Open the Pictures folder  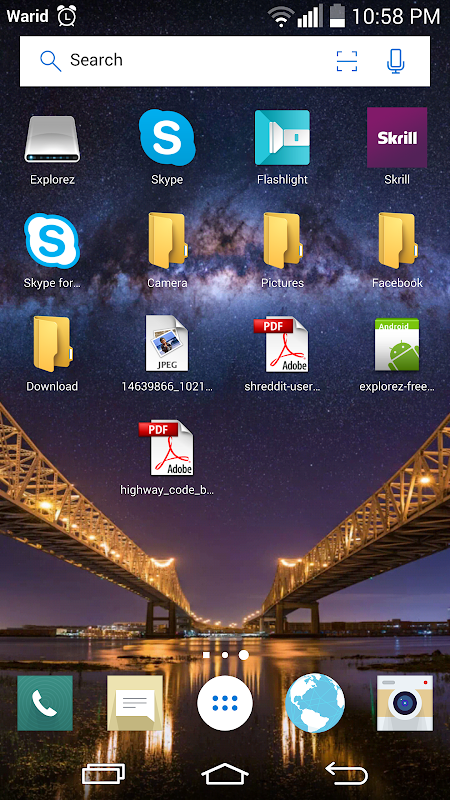(x=282, y=240)
